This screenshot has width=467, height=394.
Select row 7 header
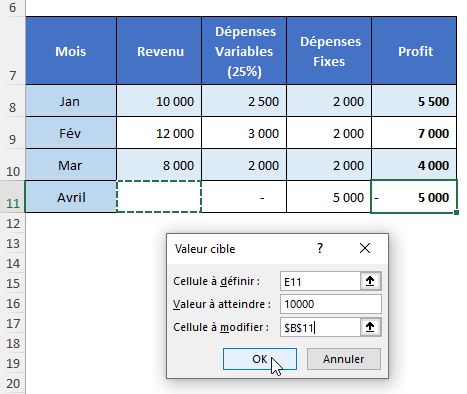click(12, 50)
